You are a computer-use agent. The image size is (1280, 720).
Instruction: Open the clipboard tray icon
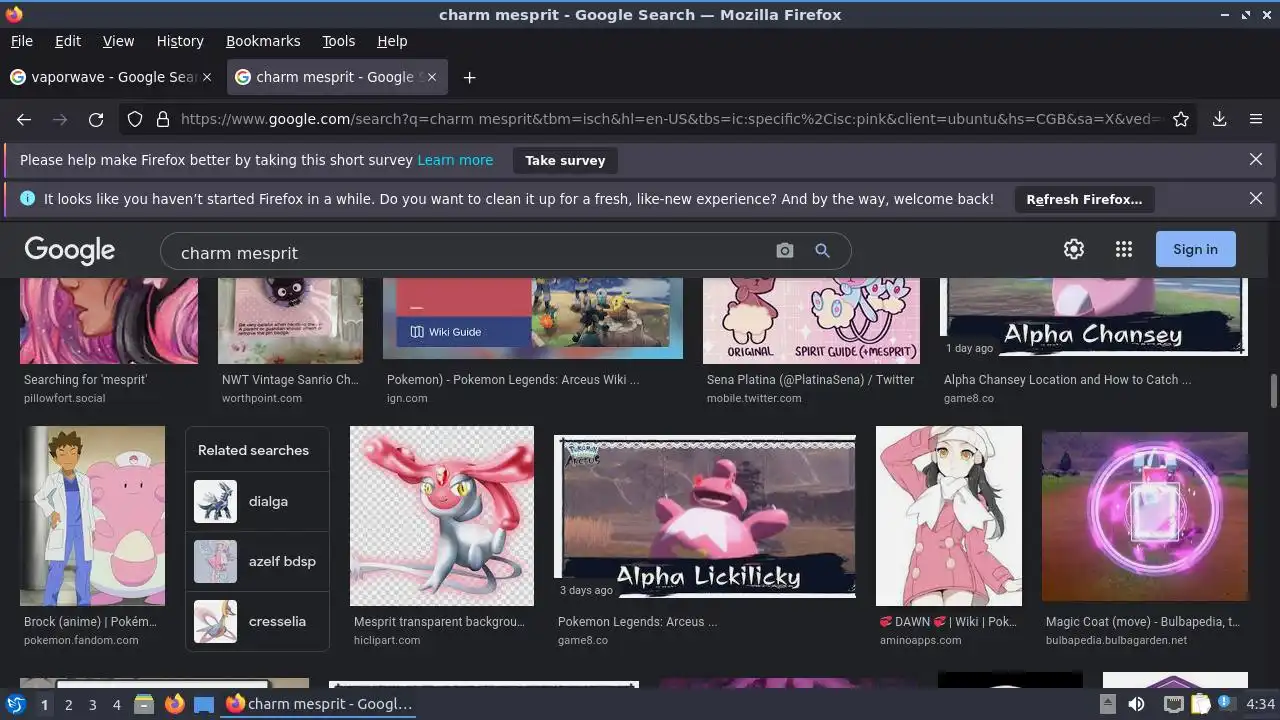click(x=1201, y=704)
